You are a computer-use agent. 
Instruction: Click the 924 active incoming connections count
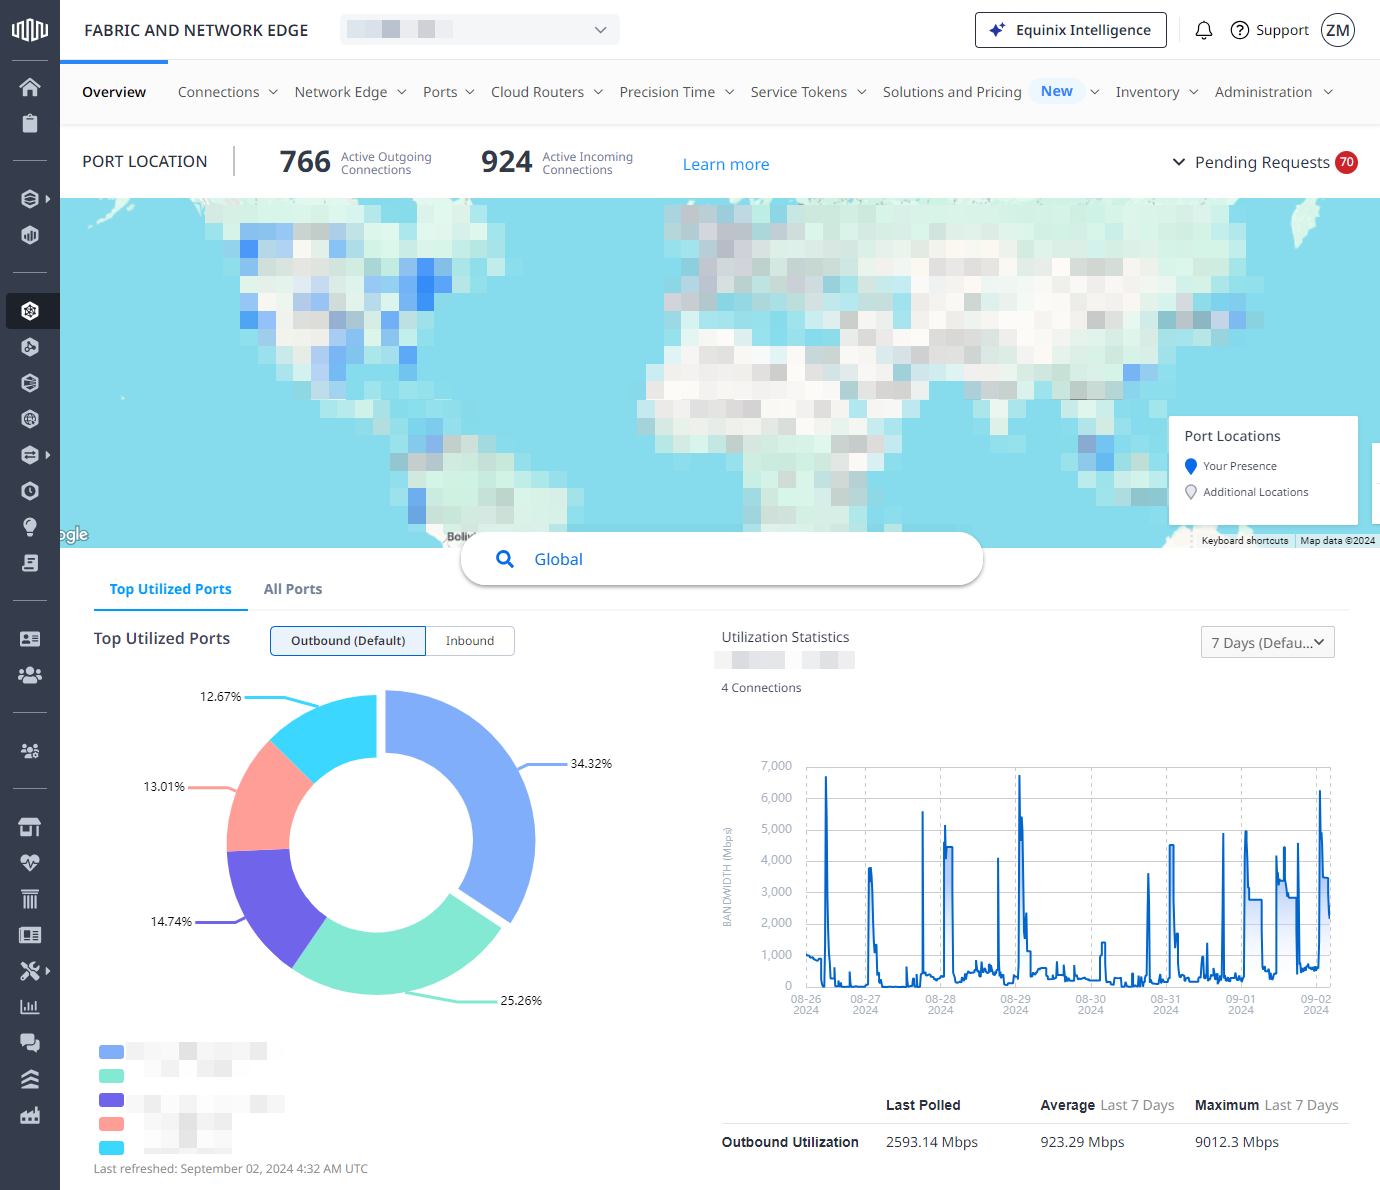(x=507, y=162)
